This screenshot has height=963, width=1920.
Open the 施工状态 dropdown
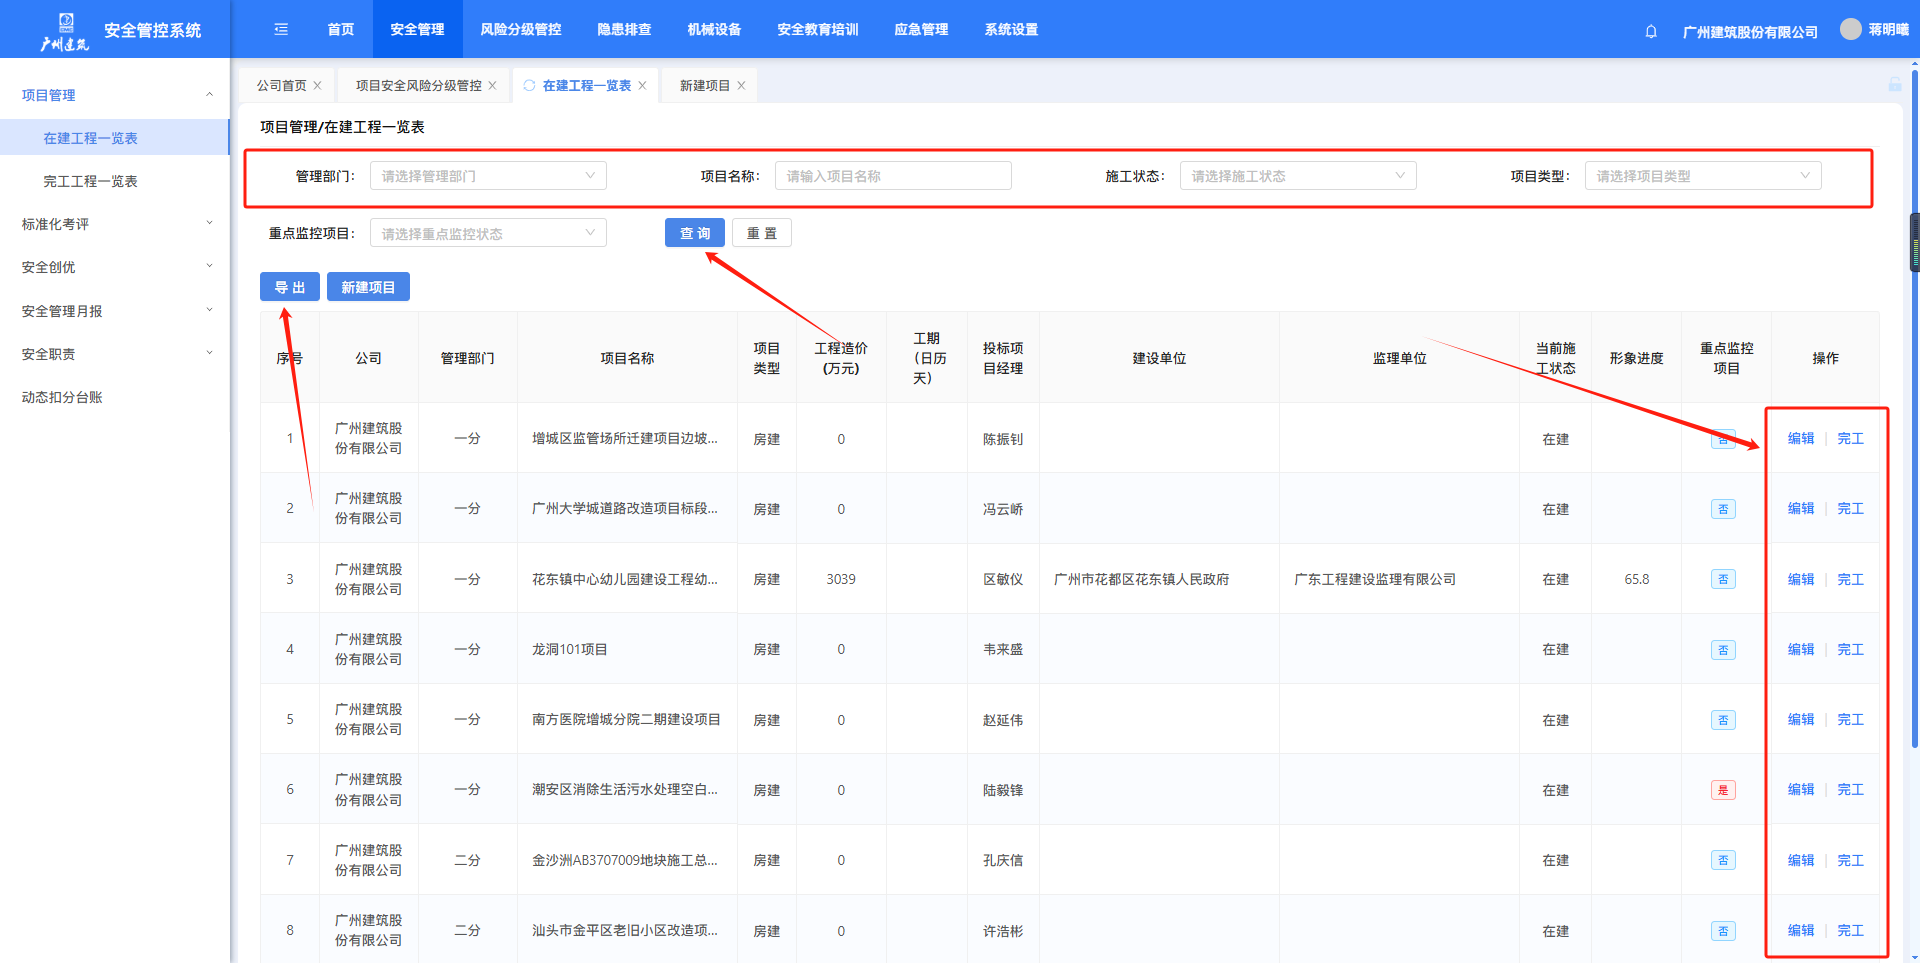[x=1297, y=176]
